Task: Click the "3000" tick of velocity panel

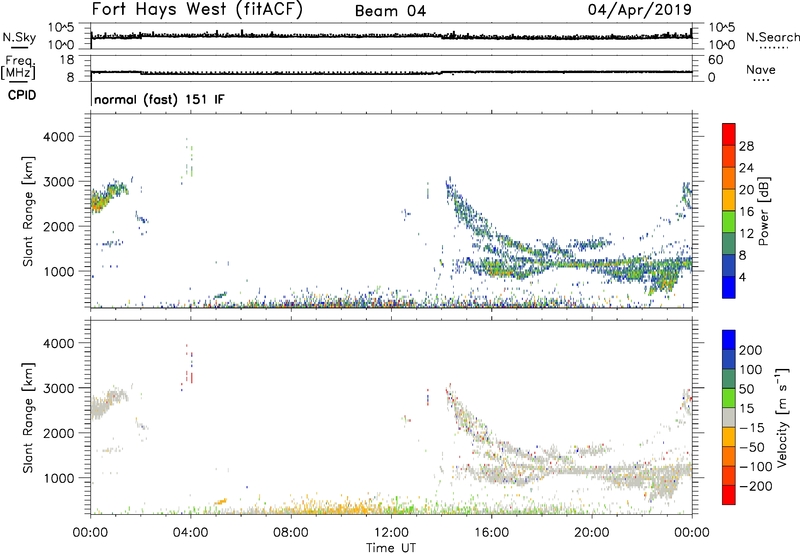Action: pyautogui.click(x=59, y=388)
